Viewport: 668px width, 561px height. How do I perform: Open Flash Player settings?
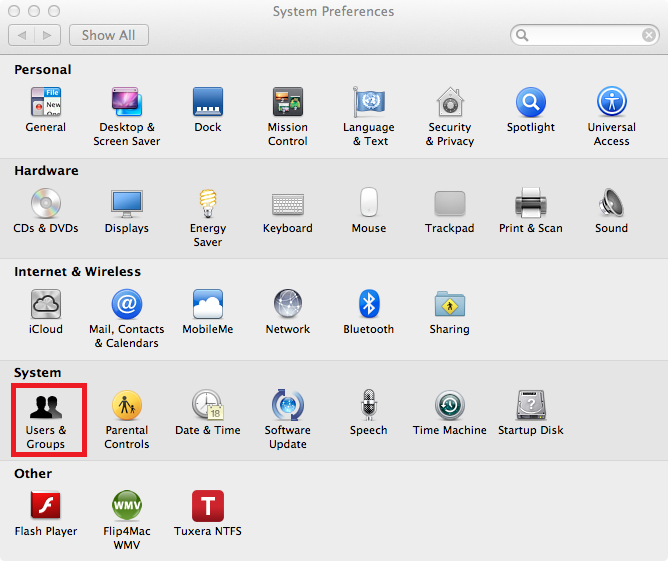pyautogui.click(x=46, y=506)
